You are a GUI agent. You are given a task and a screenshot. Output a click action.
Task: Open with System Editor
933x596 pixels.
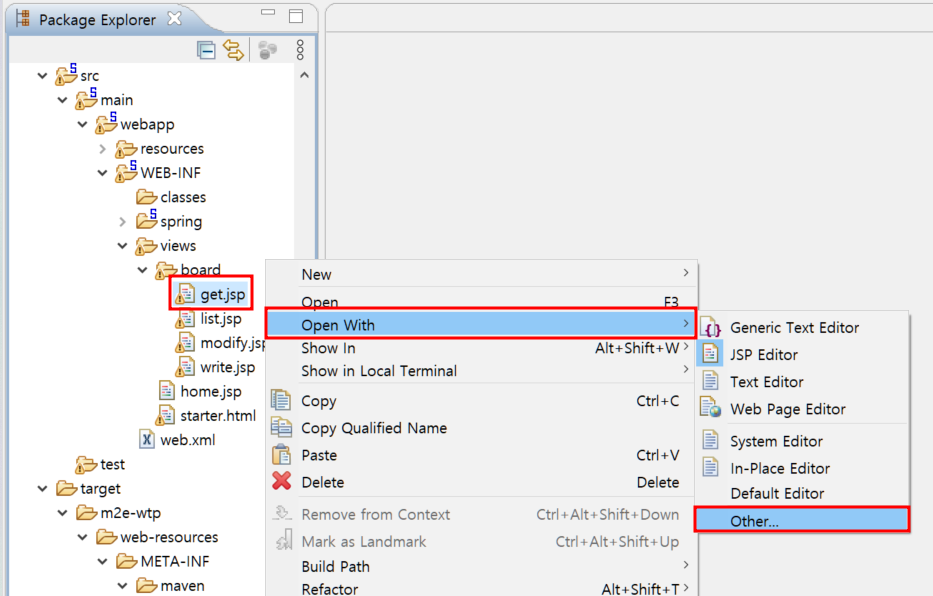coord(802,441)
